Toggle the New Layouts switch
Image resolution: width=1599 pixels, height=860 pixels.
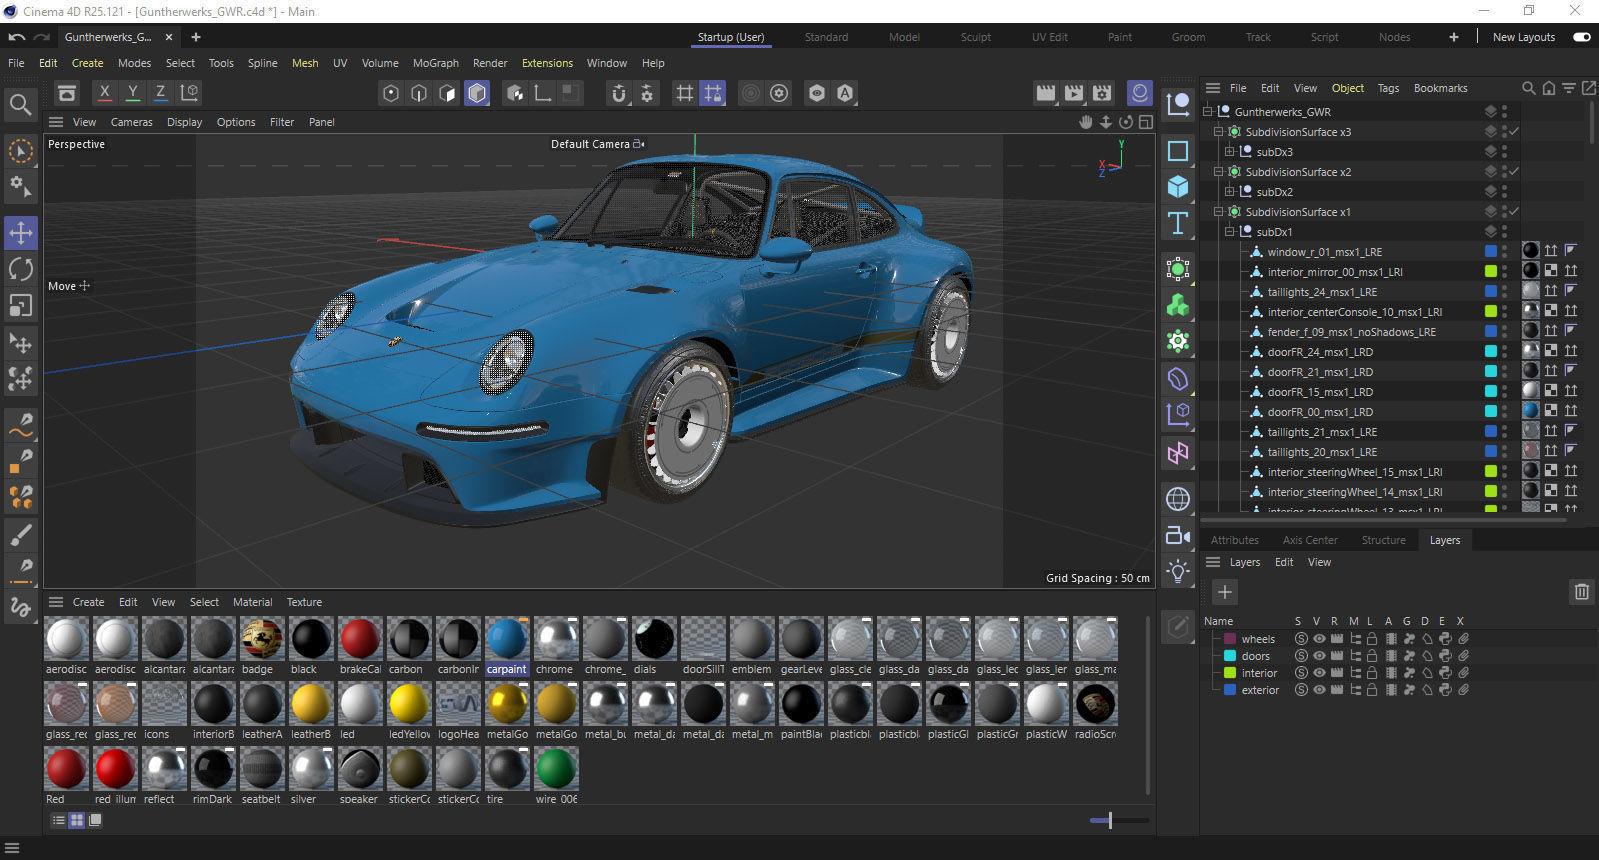(1581, 37)
